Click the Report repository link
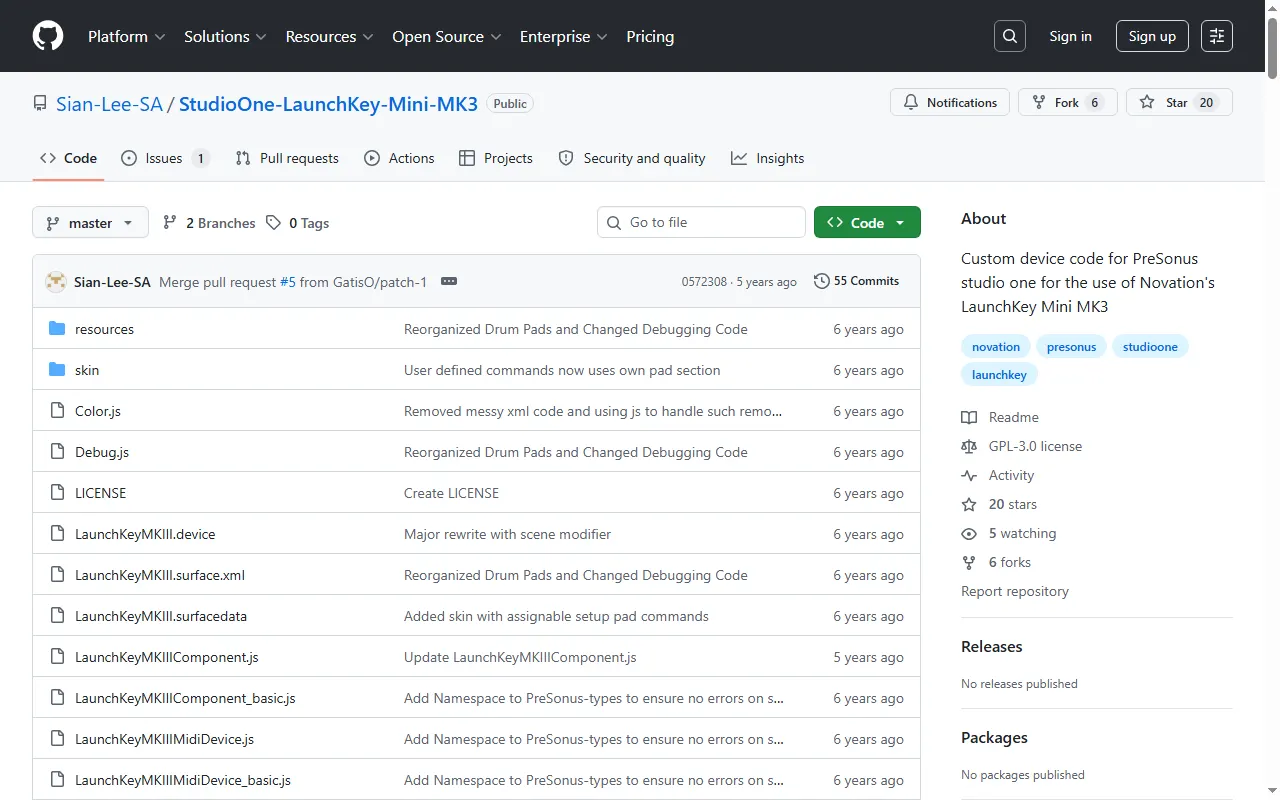Screen dimensions: 1280x800 (x=1015, y=591)
